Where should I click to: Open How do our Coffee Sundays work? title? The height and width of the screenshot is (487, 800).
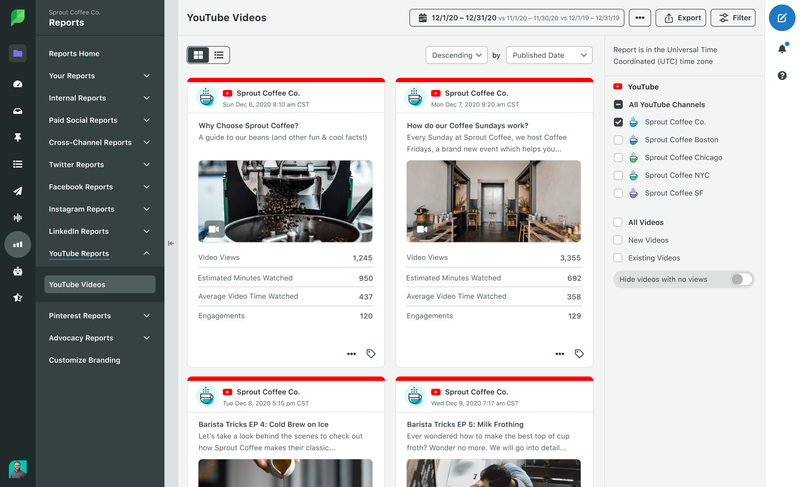point(467,125)
